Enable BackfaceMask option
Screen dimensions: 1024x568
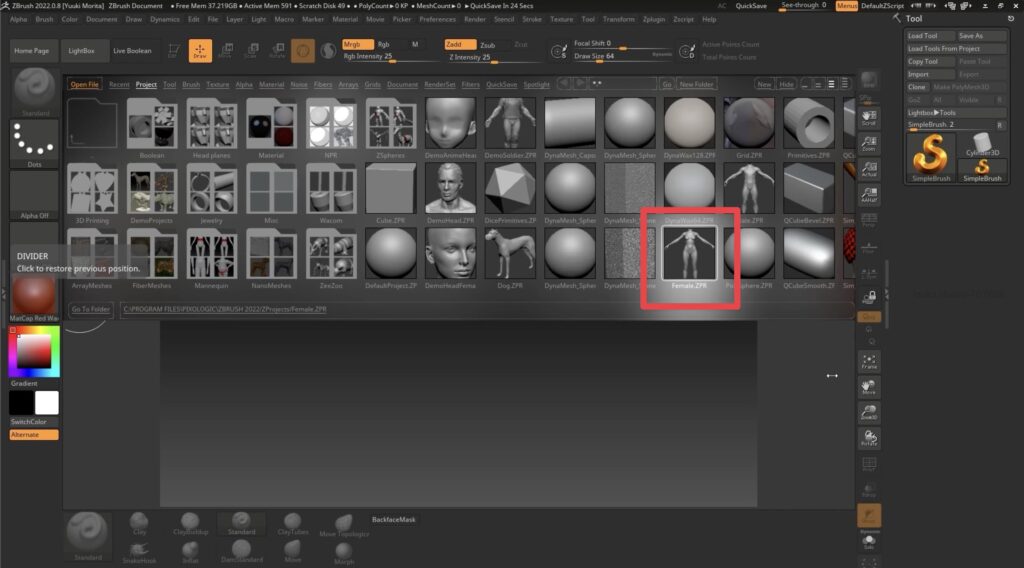393,520
